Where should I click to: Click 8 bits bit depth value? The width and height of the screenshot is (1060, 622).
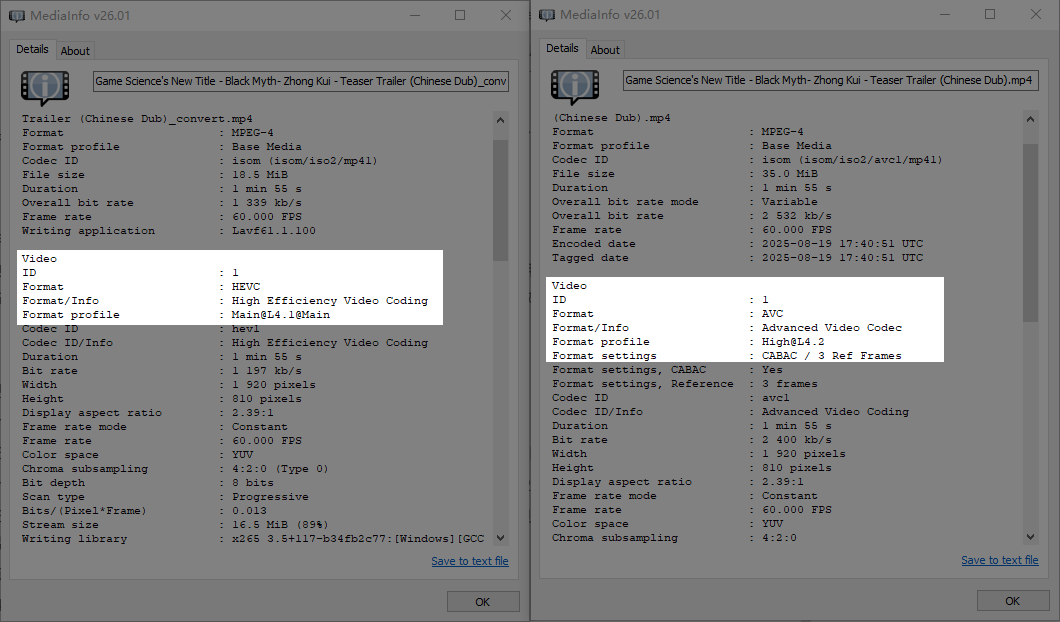coord(253,483)
